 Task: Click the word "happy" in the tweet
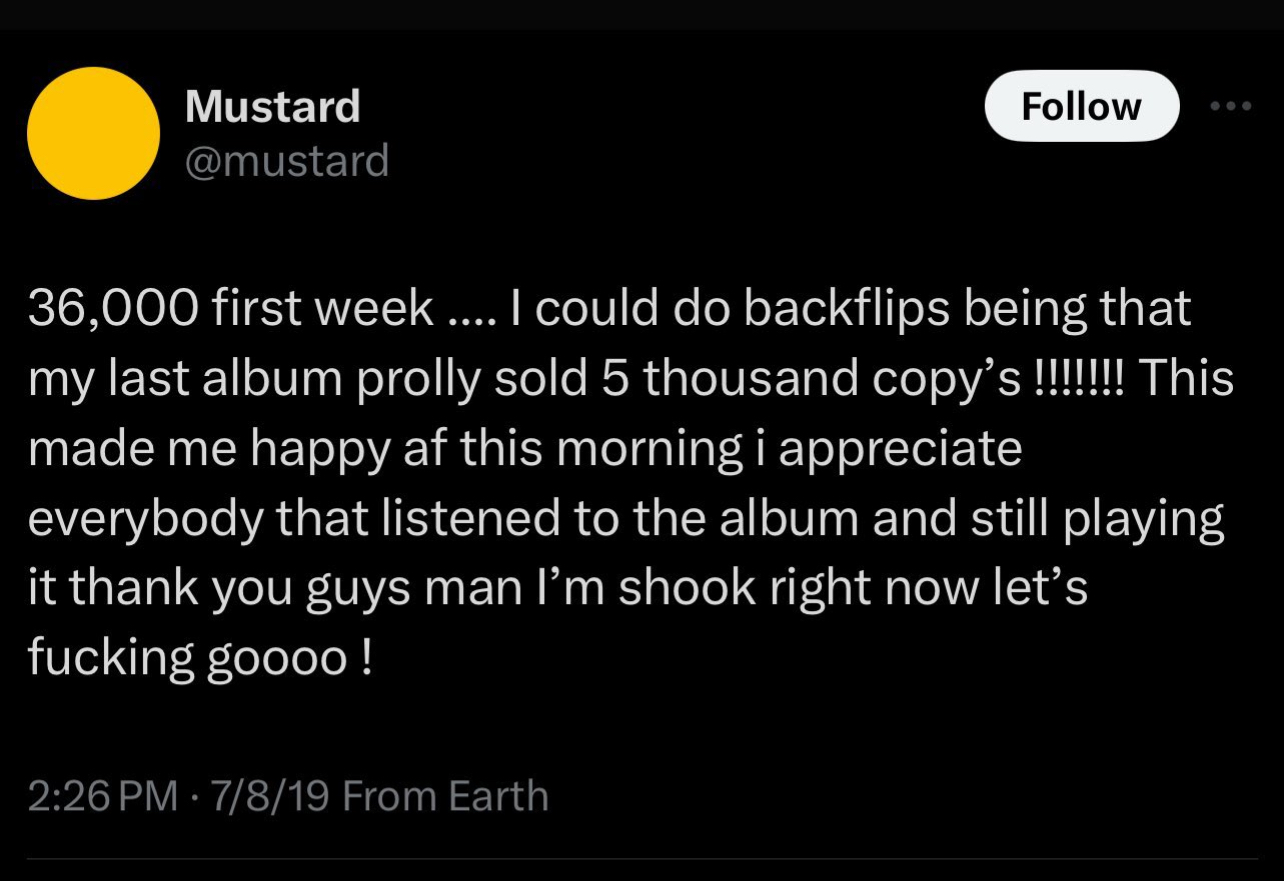coord(317,449)
